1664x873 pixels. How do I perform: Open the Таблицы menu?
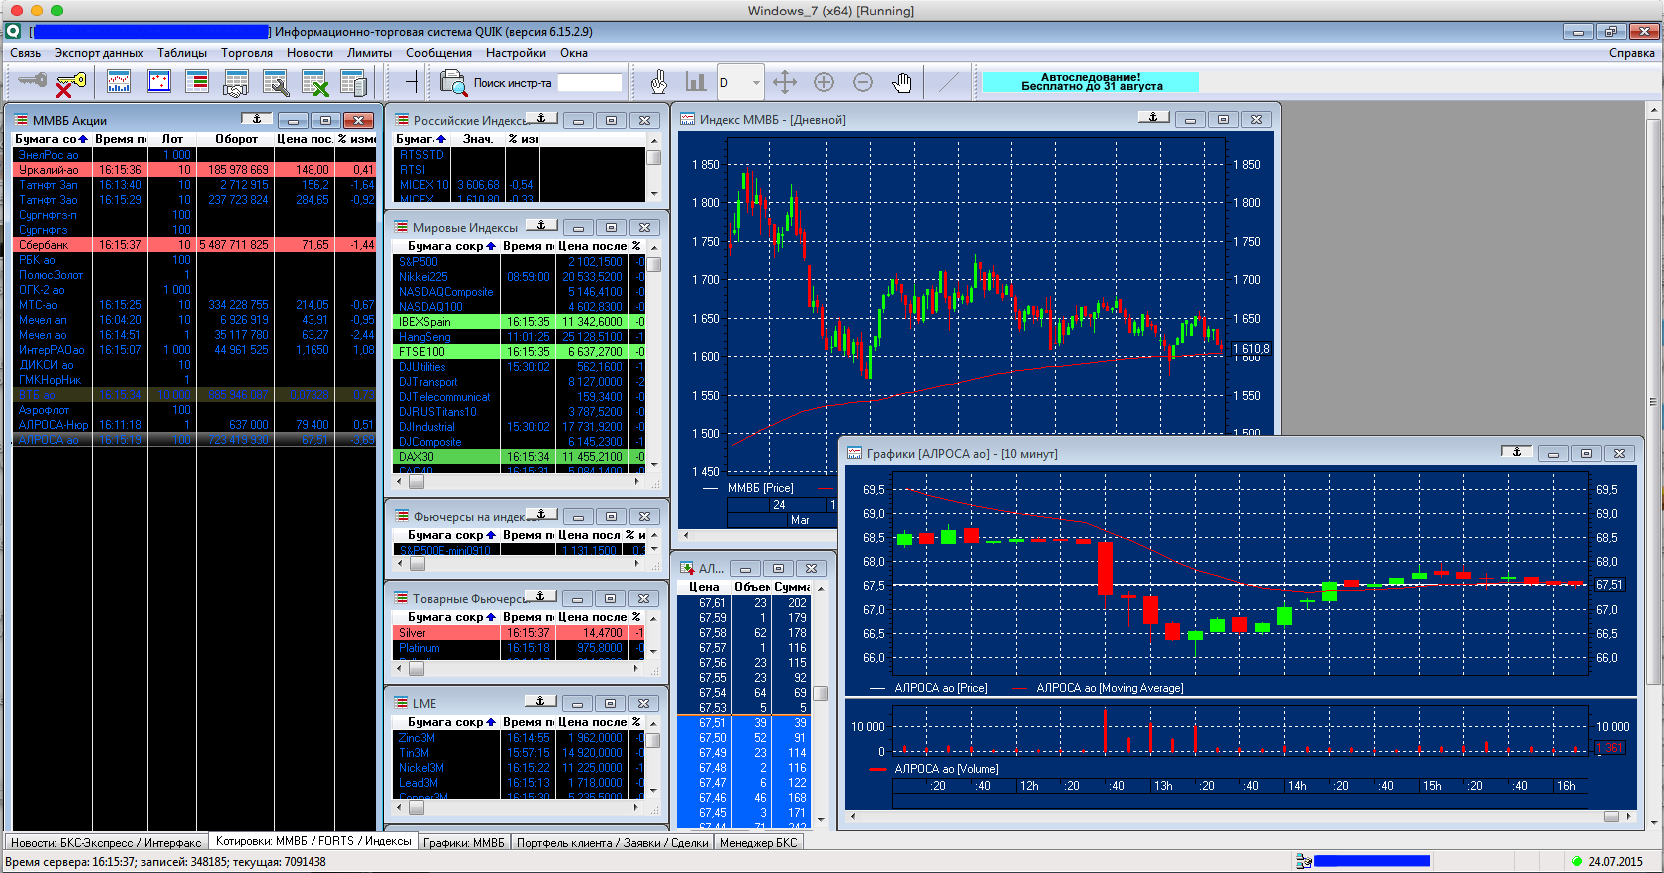182,53
